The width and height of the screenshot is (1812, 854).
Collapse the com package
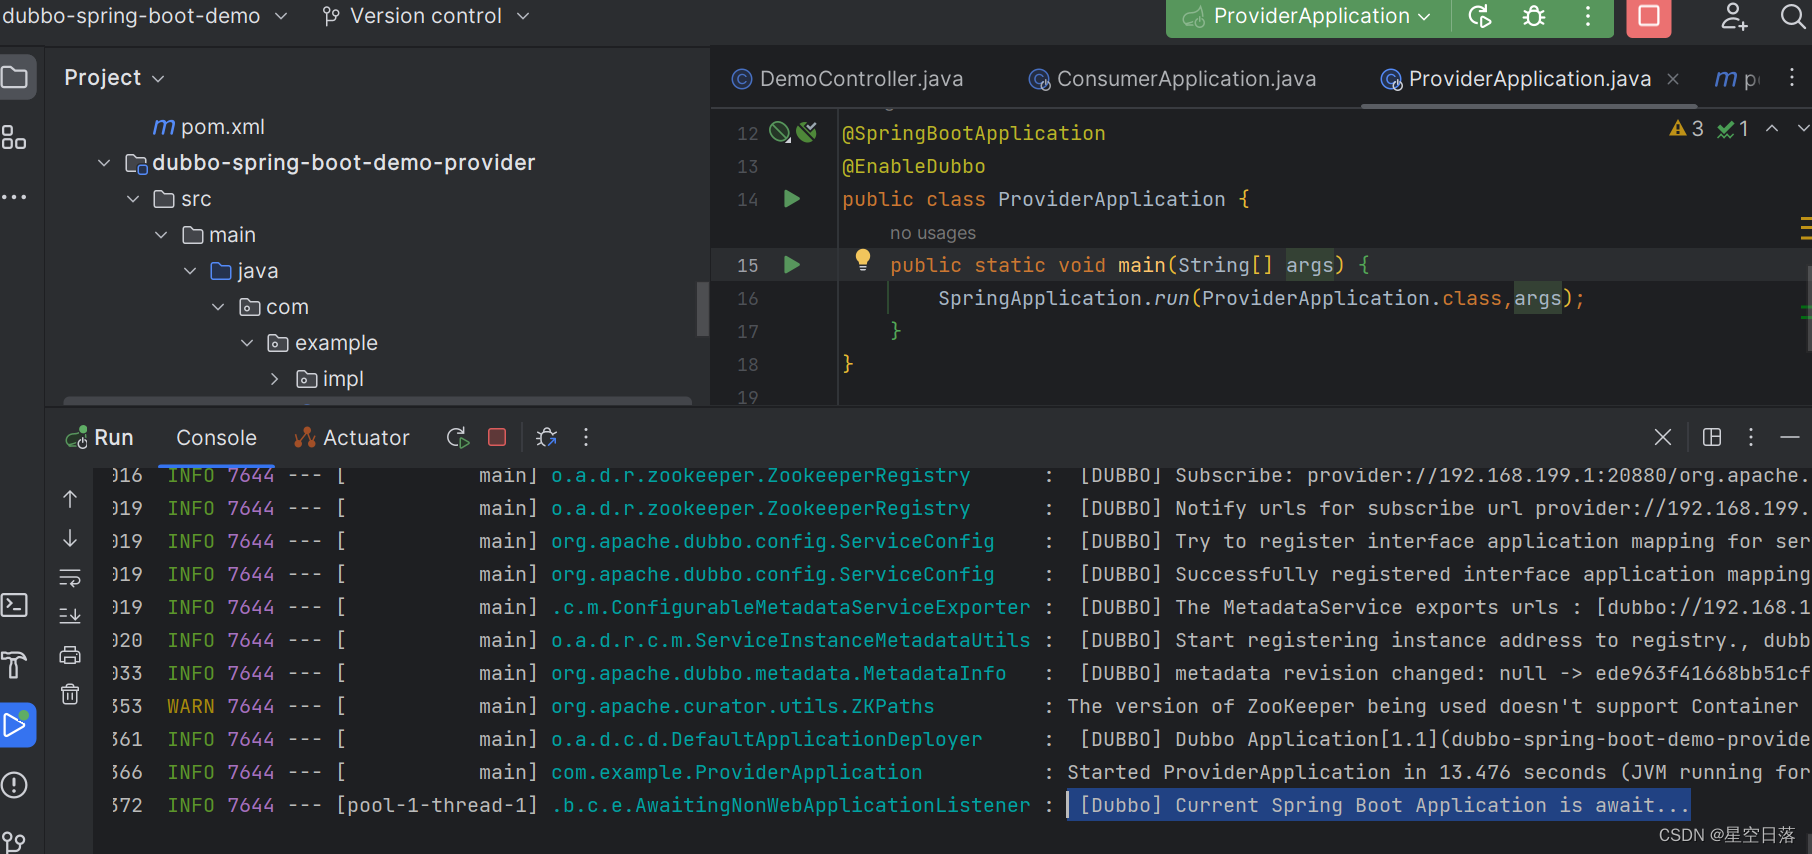[x=218, y=307]
